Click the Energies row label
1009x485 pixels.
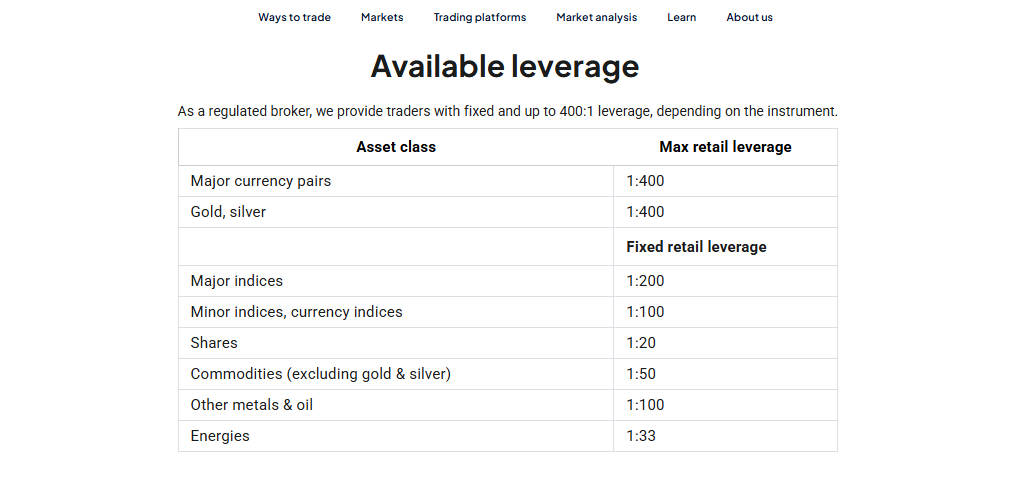point(219,435)
